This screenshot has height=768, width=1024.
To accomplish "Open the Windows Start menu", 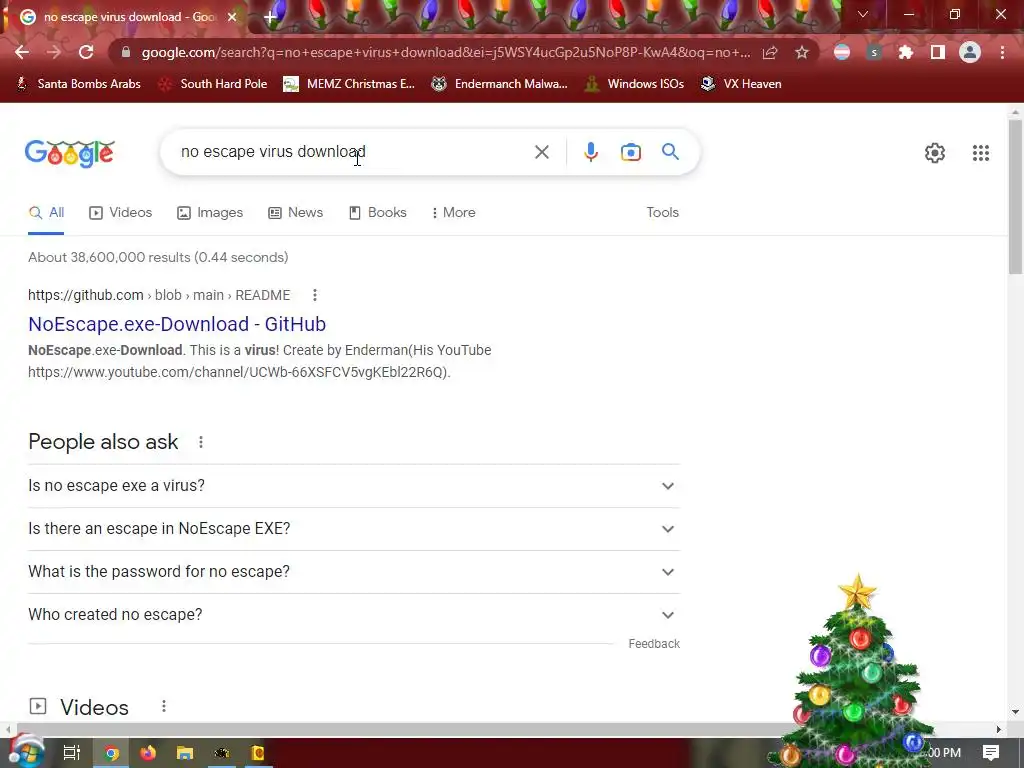I will tap(26, 752).
